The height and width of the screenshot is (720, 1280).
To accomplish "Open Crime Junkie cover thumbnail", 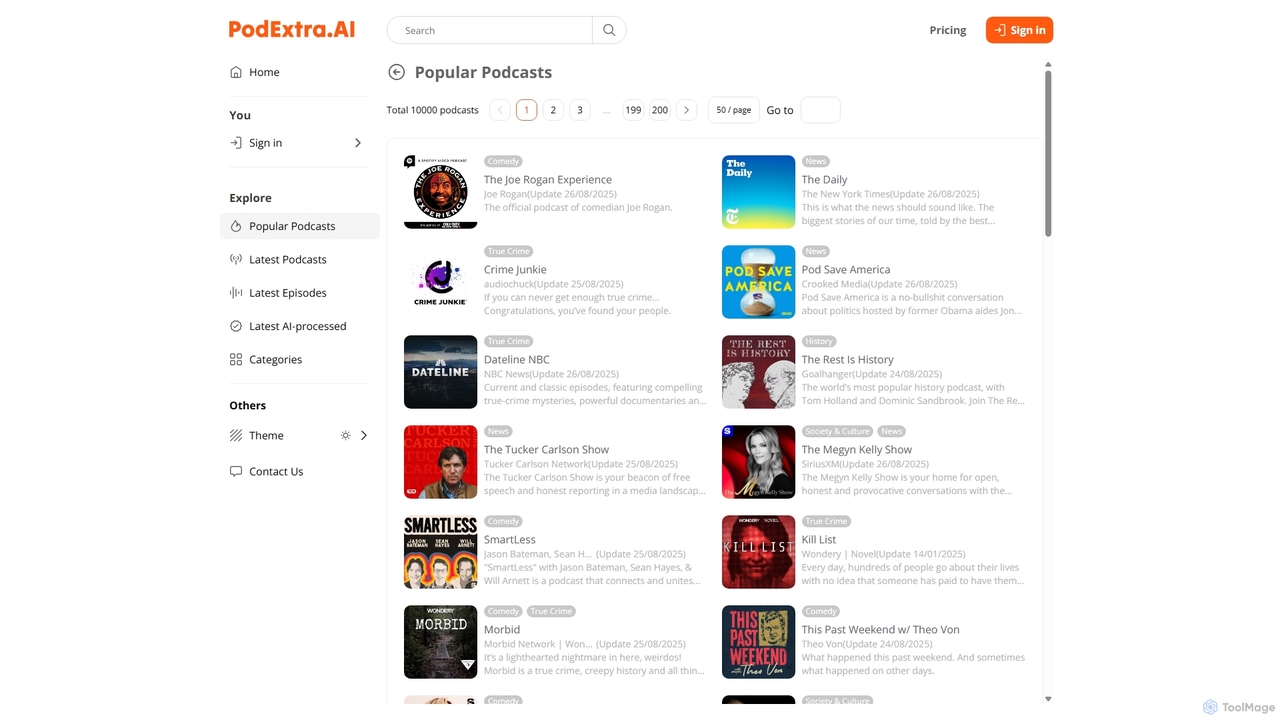I will pos(441,282).
